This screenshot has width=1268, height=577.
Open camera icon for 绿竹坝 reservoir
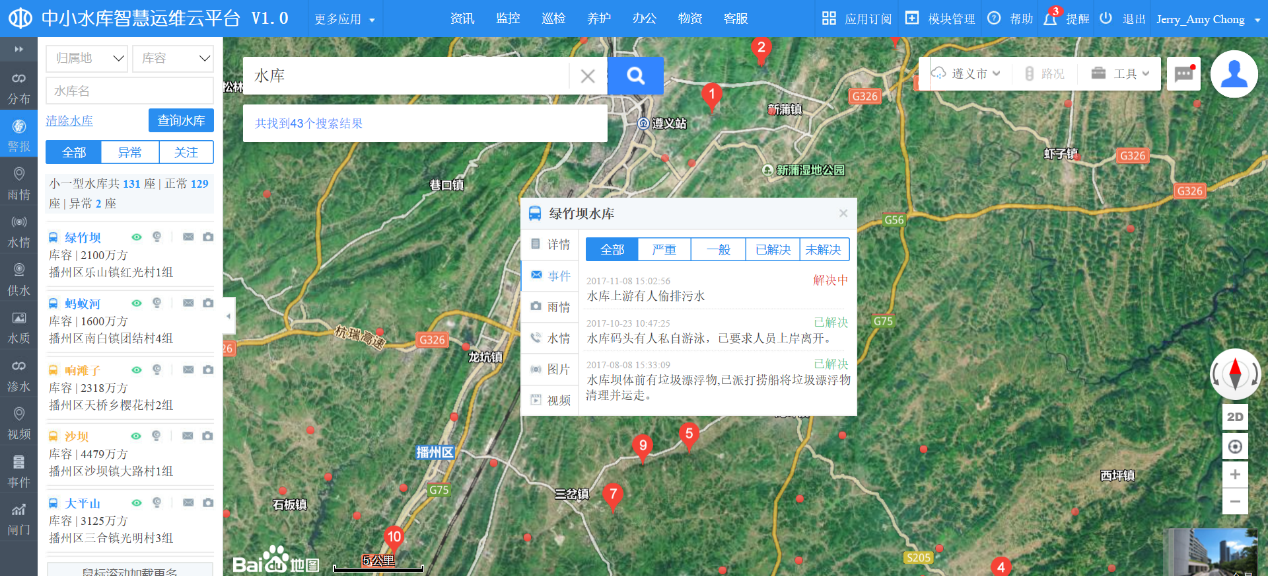[x=208, y=237]
